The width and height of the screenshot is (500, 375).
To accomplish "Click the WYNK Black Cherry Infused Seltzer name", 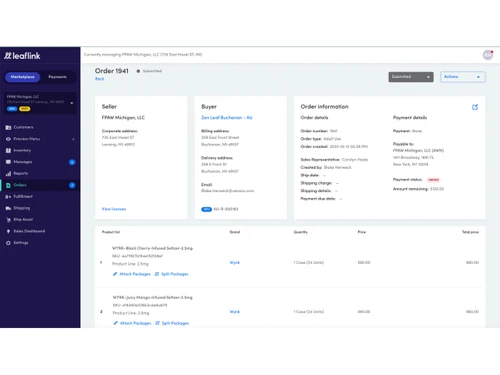I will click(x=152, y=248).
